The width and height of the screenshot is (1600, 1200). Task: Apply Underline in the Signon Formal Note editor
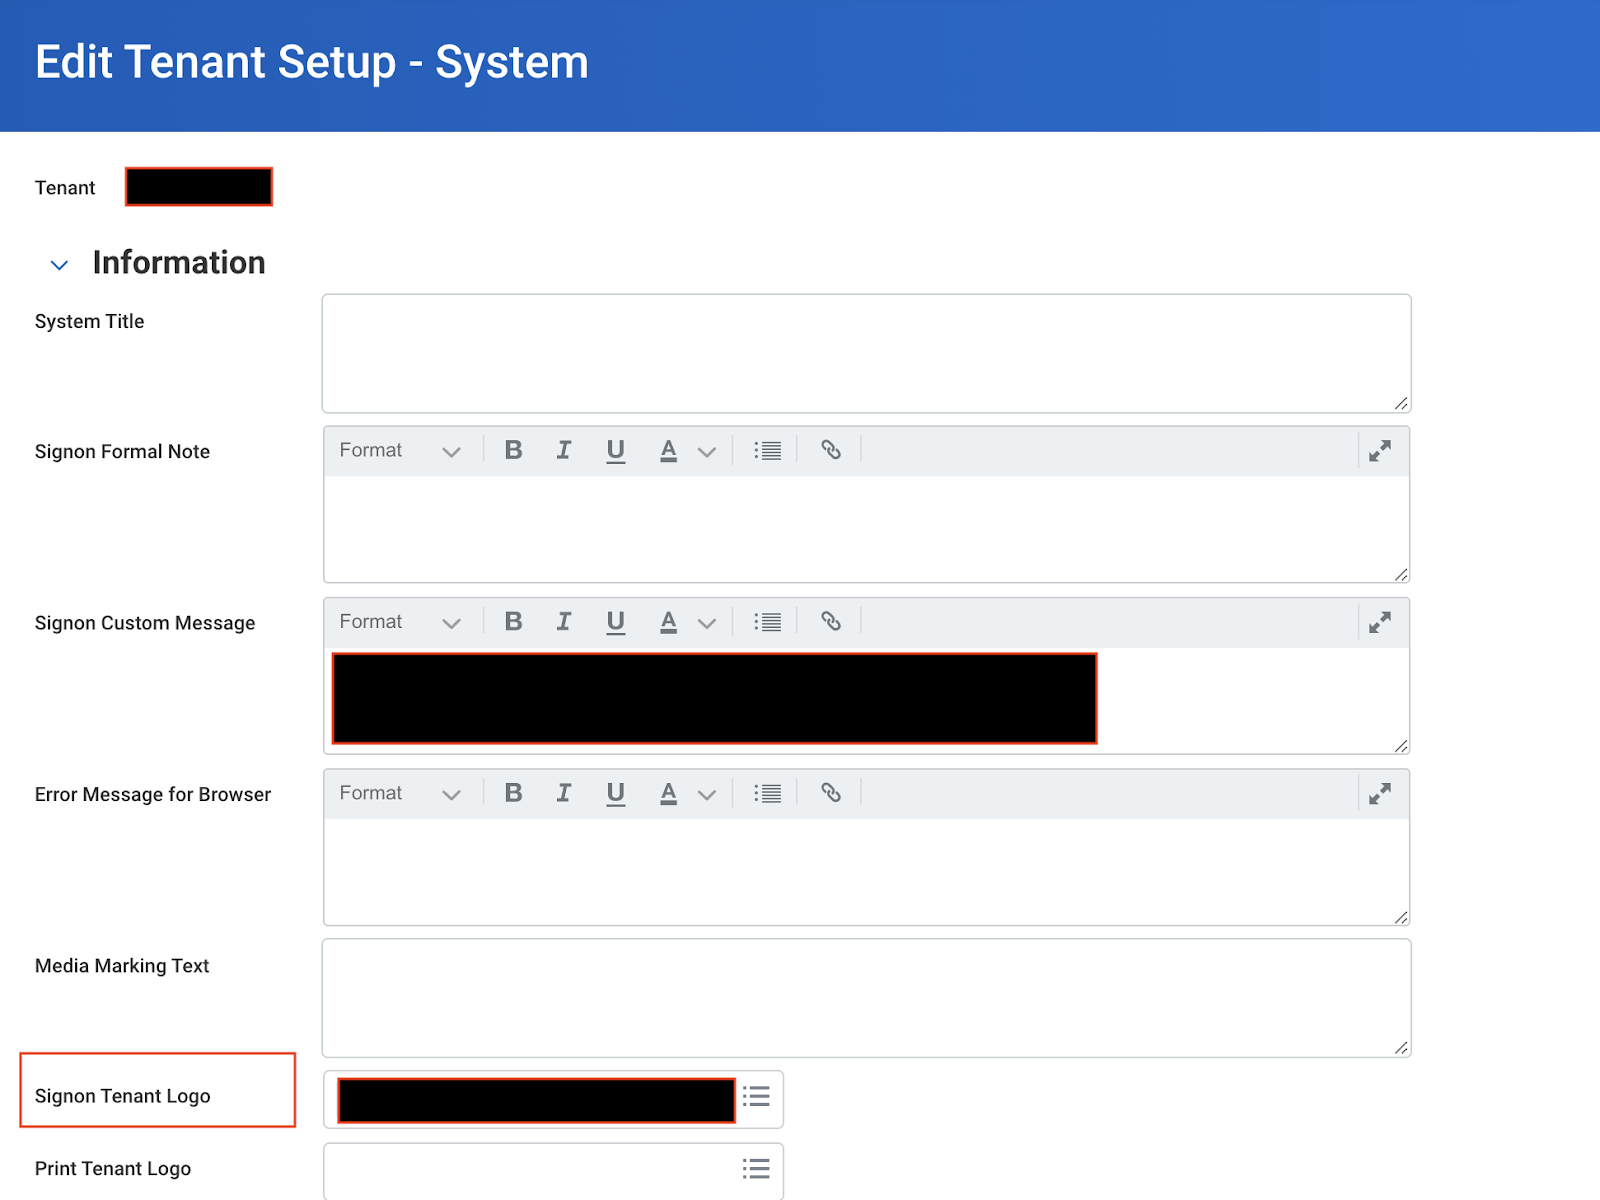point(615,450)
